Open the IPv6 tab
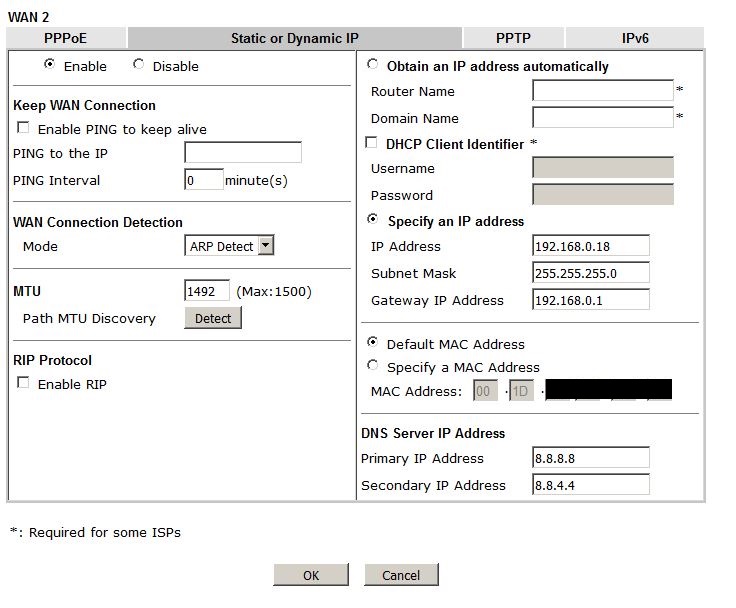This screenshot has width=736, height=608. (635, 38)
